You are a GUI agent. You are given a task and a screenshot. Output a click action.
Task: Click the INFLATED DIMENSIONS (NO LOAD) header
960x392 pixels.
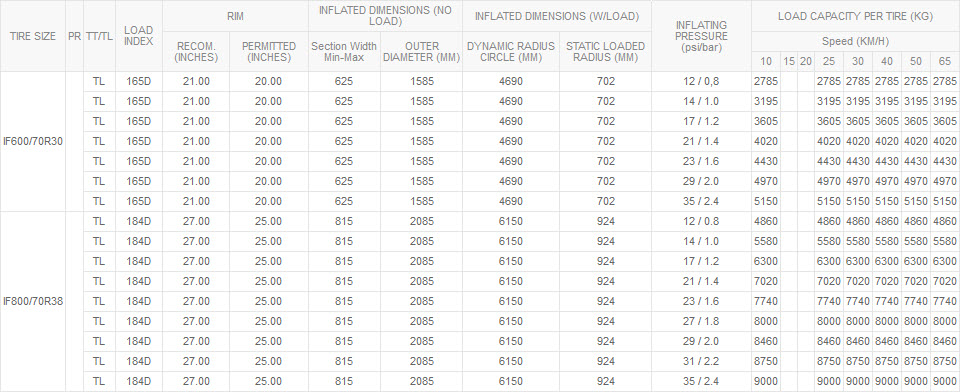pos(385,17)
